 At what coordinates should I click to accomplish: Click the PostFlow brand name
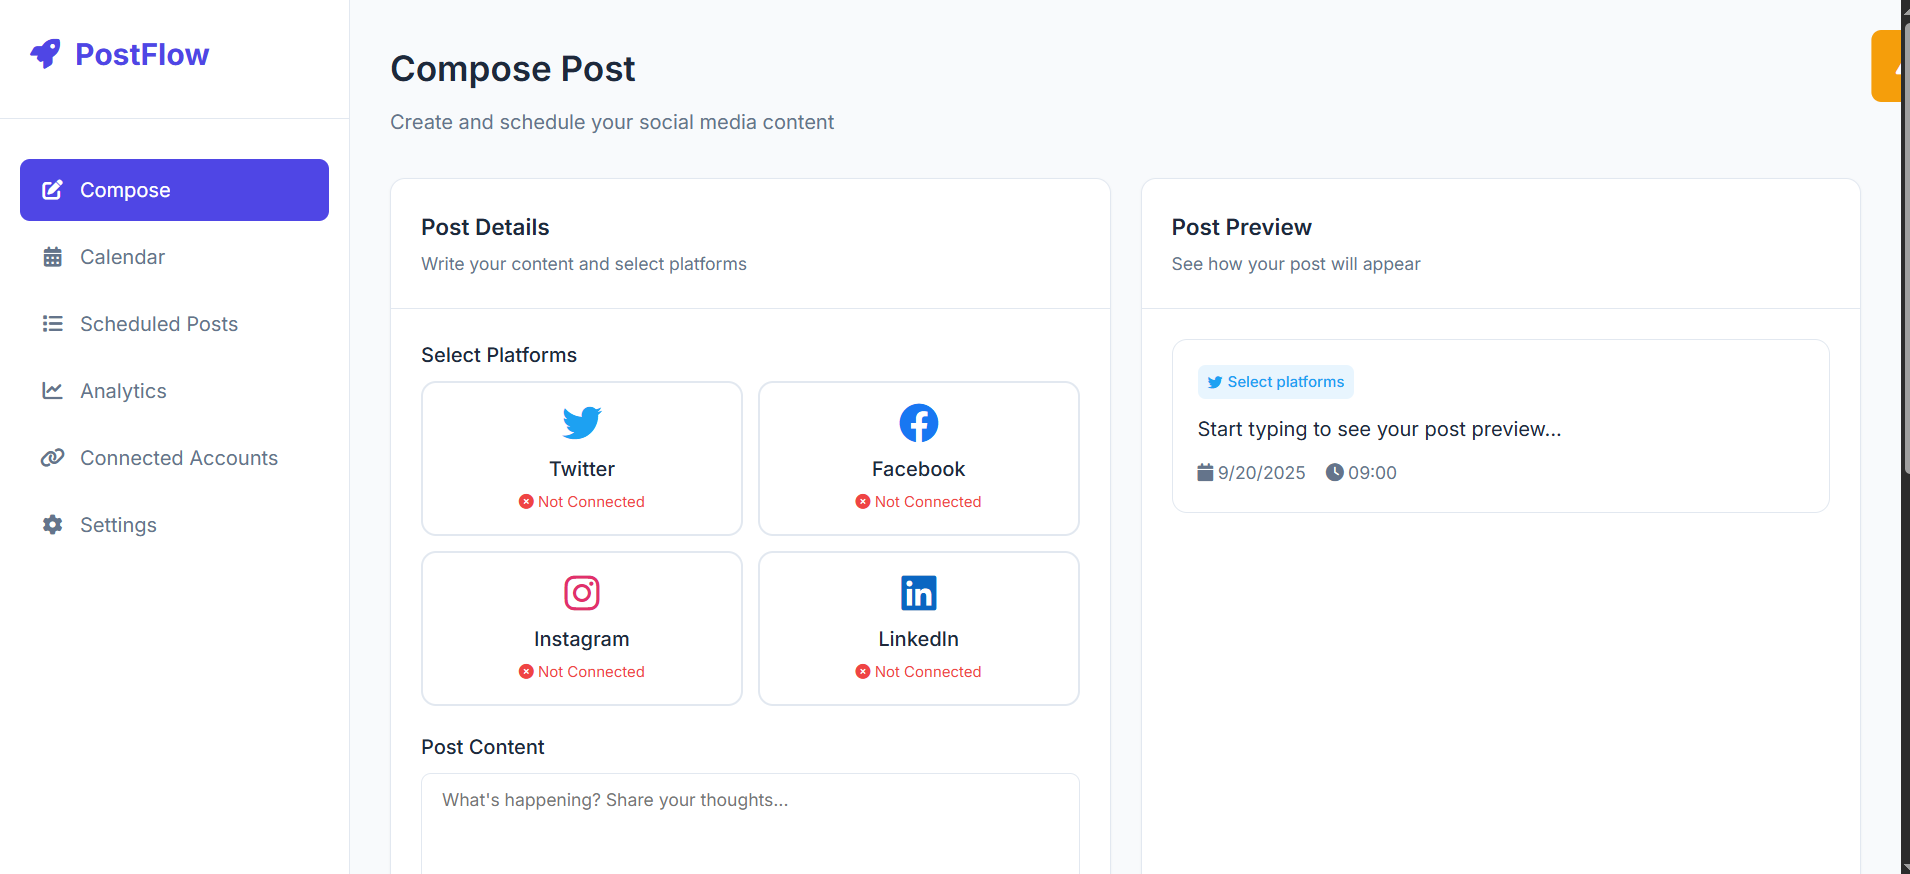pyautogui.click(x=142, y=54)
